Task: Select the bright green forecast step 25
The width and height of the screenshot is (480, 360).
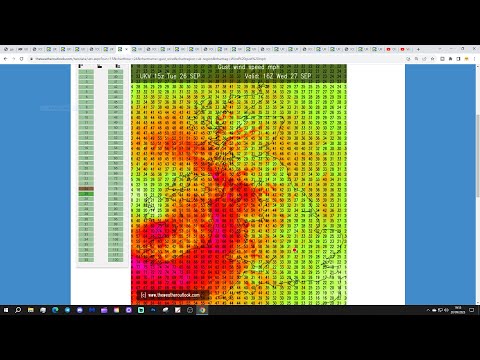Action: [86, 194]
